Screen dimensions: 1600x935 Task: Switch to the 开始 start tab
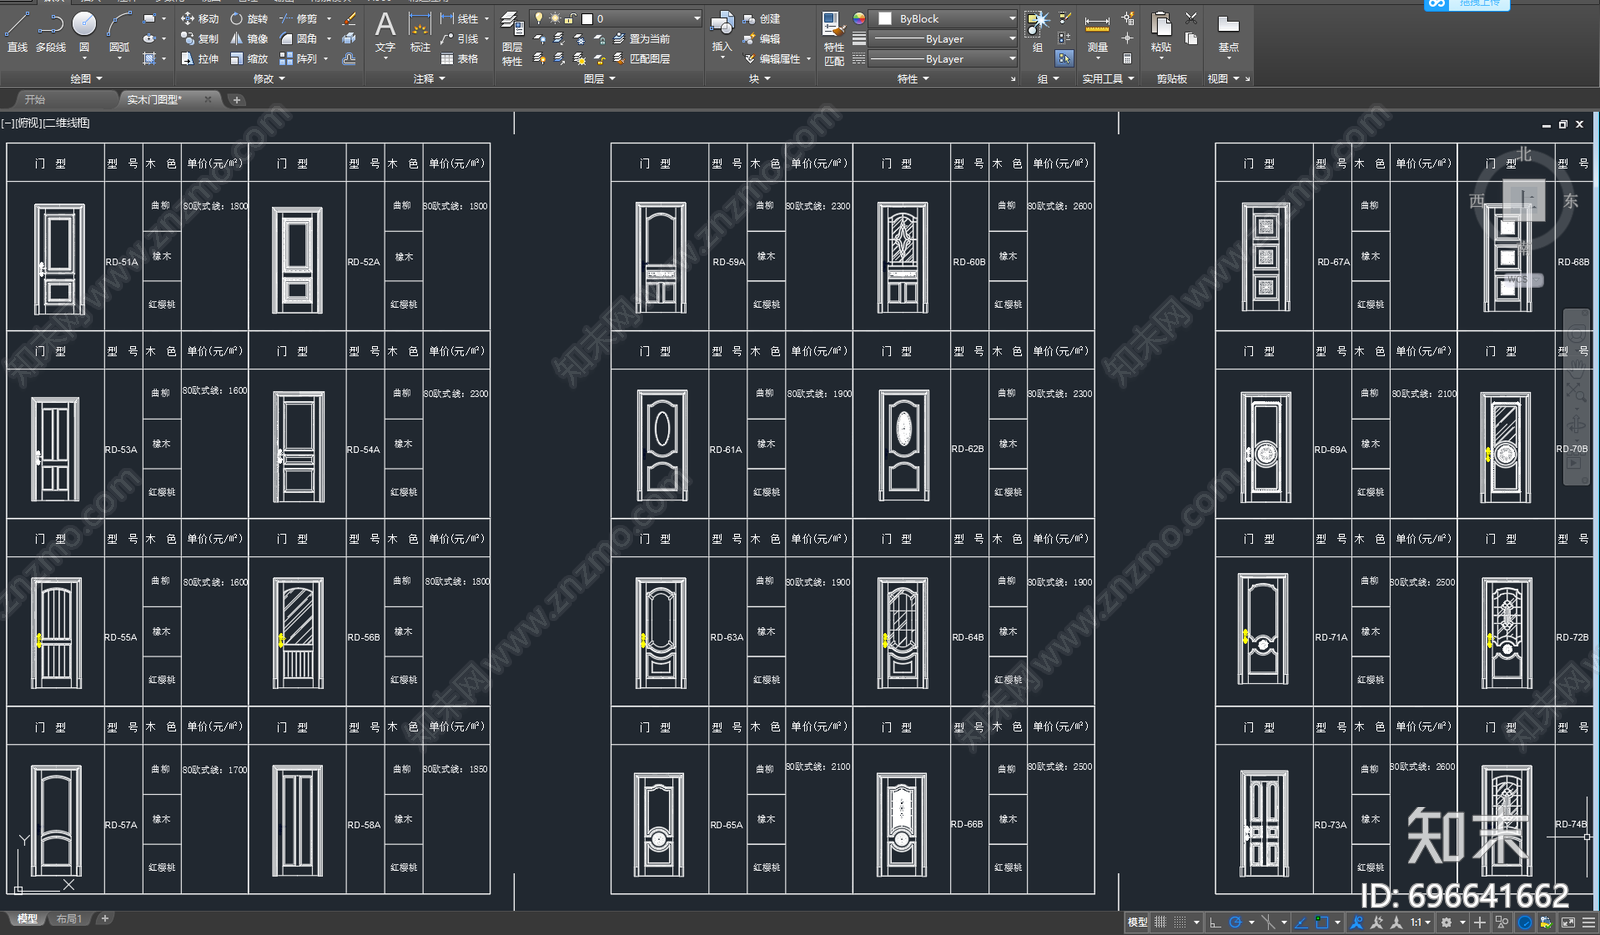point(35,99)
